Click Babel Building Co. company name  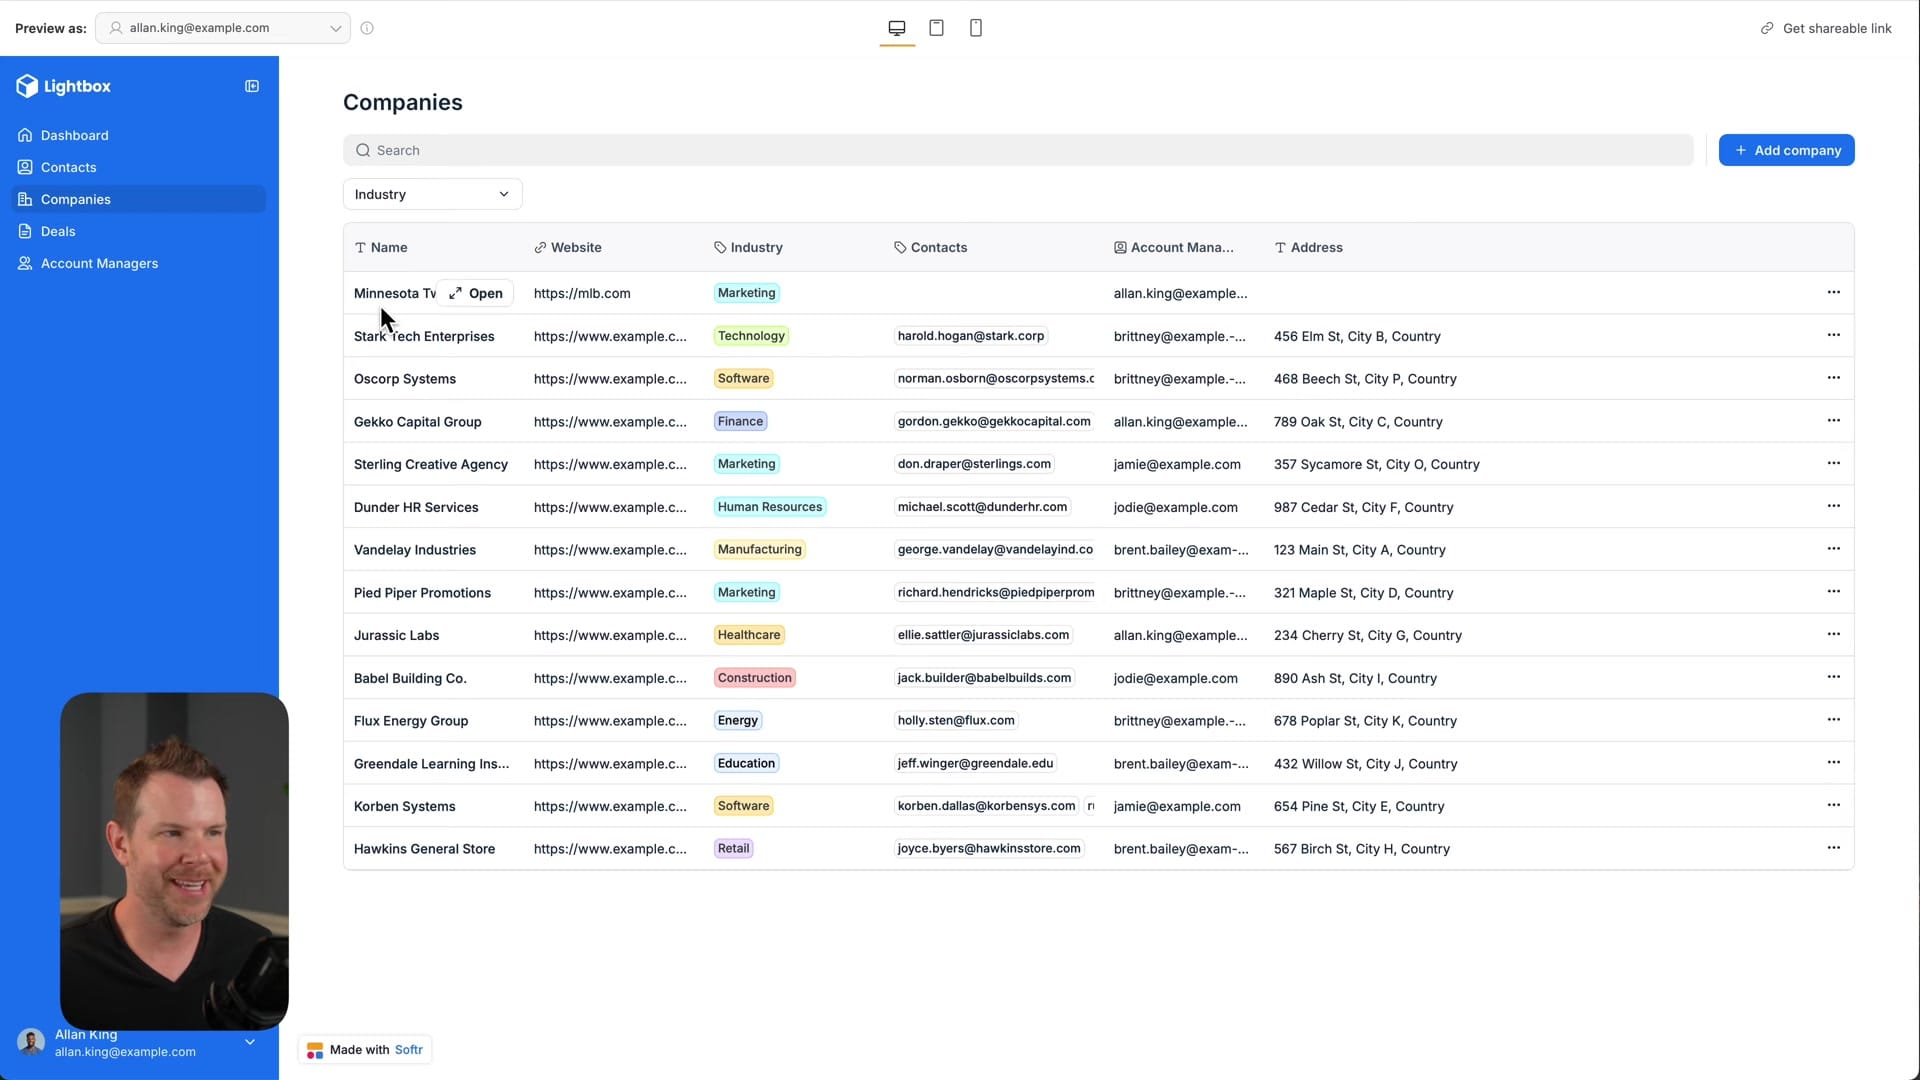tap(410, 678)
